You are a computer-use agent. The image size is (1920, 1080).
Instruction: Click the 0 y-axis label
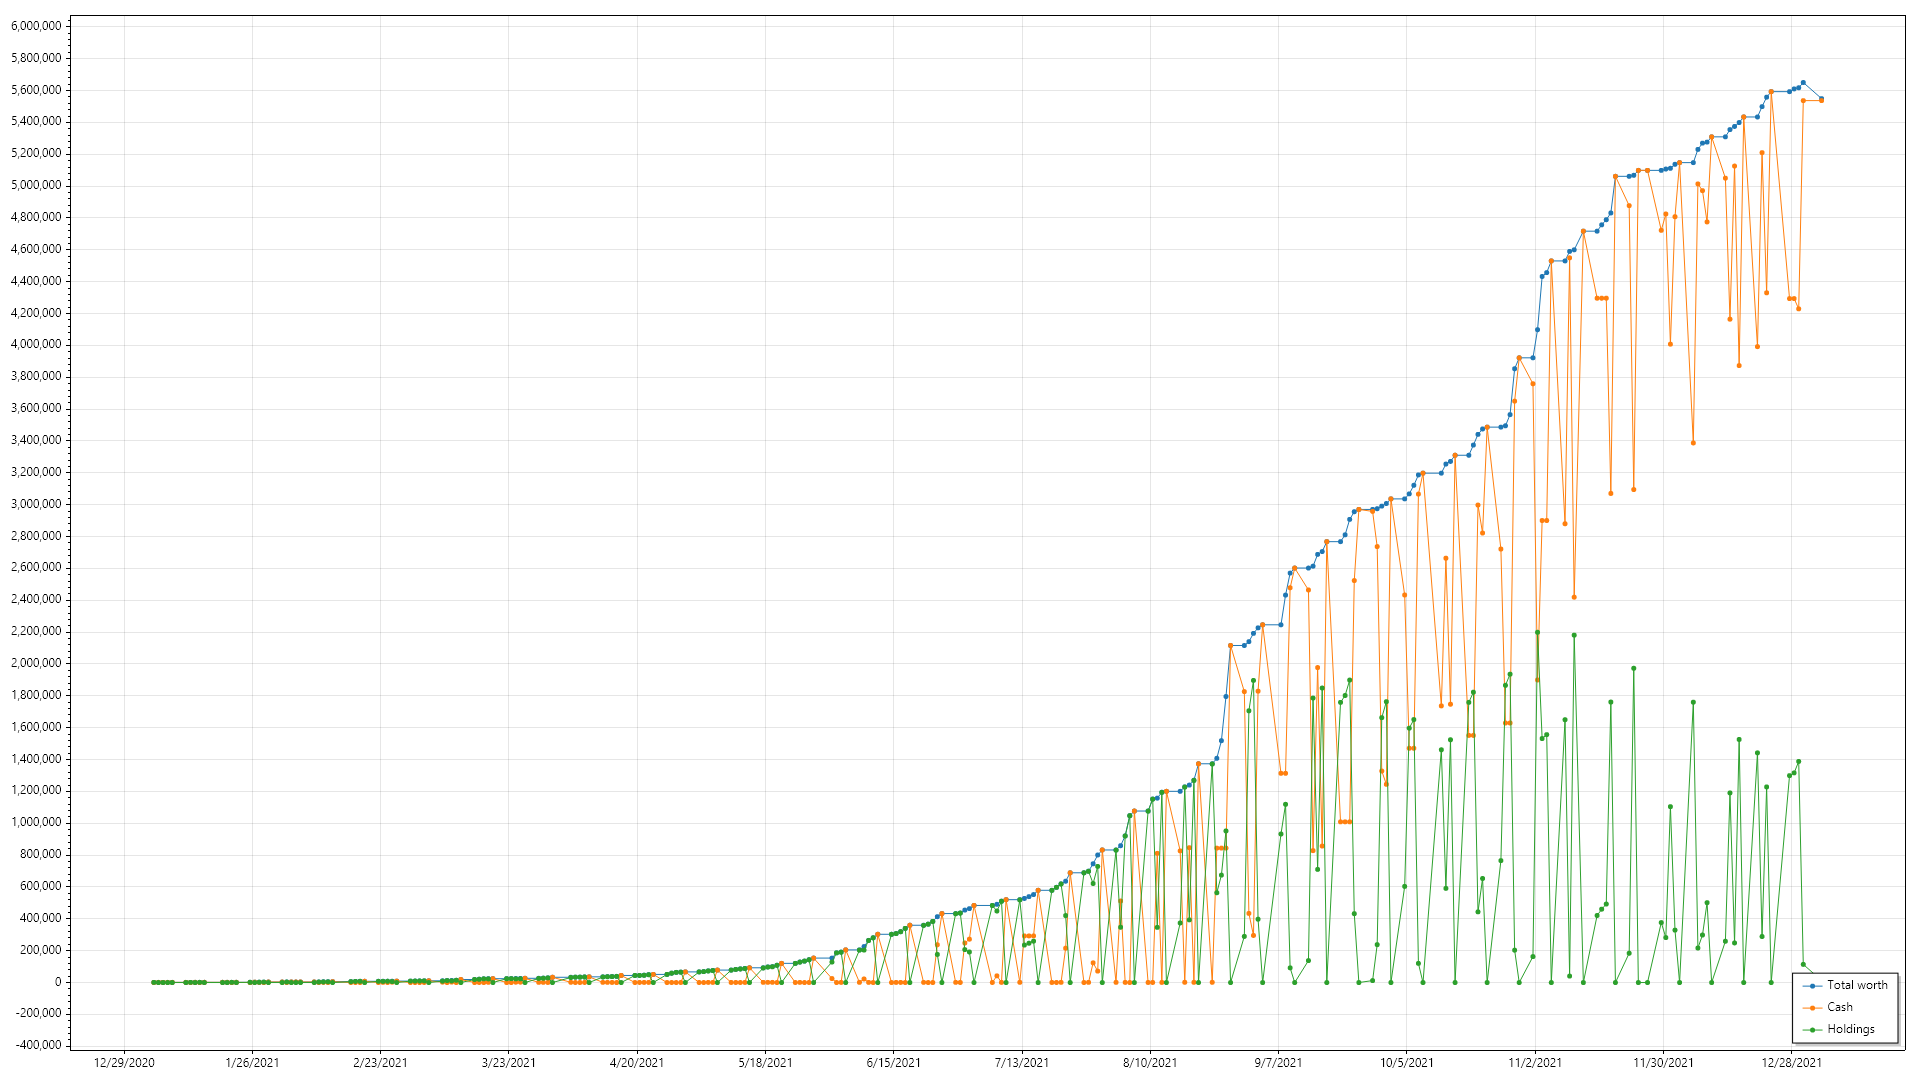pos(58,982)
